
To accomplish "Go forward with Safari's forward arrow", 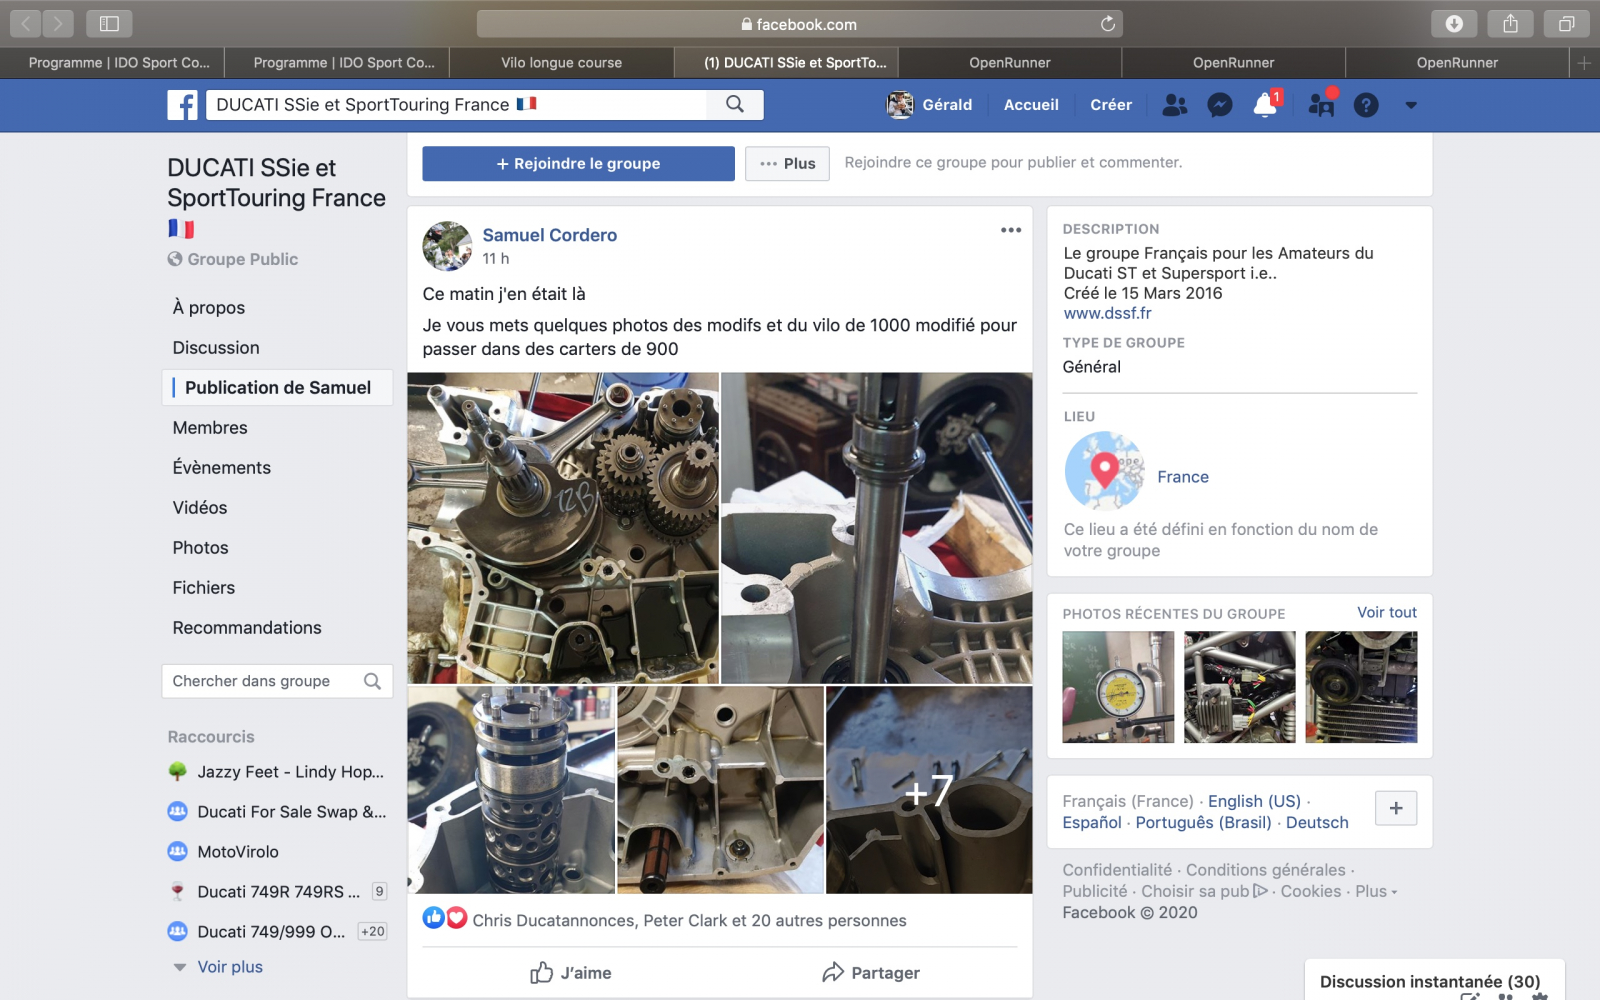I will 58,23.
